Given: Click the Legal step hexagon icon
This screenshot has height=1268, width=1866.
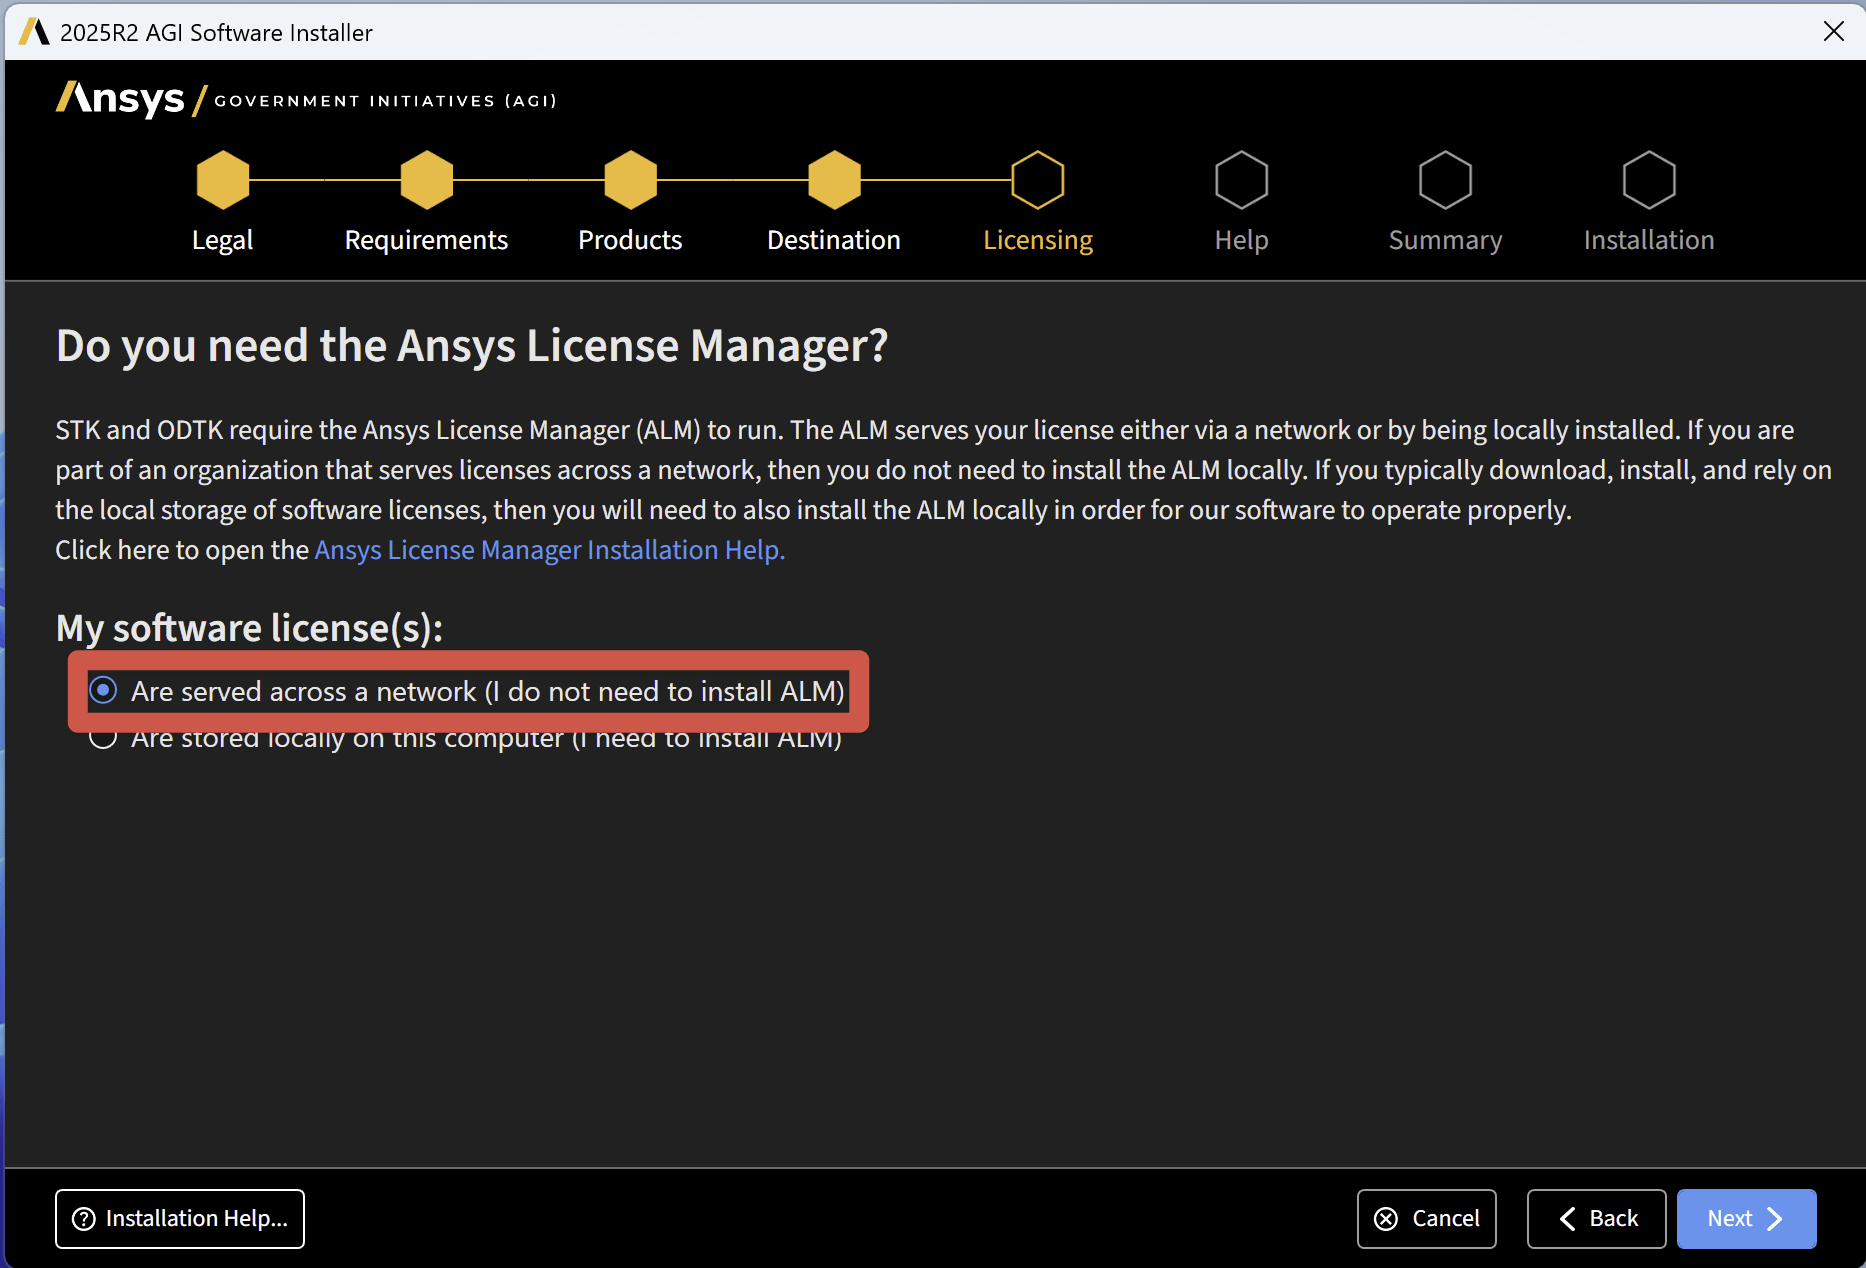Looking at the screenshot, I should coord(223,180).
